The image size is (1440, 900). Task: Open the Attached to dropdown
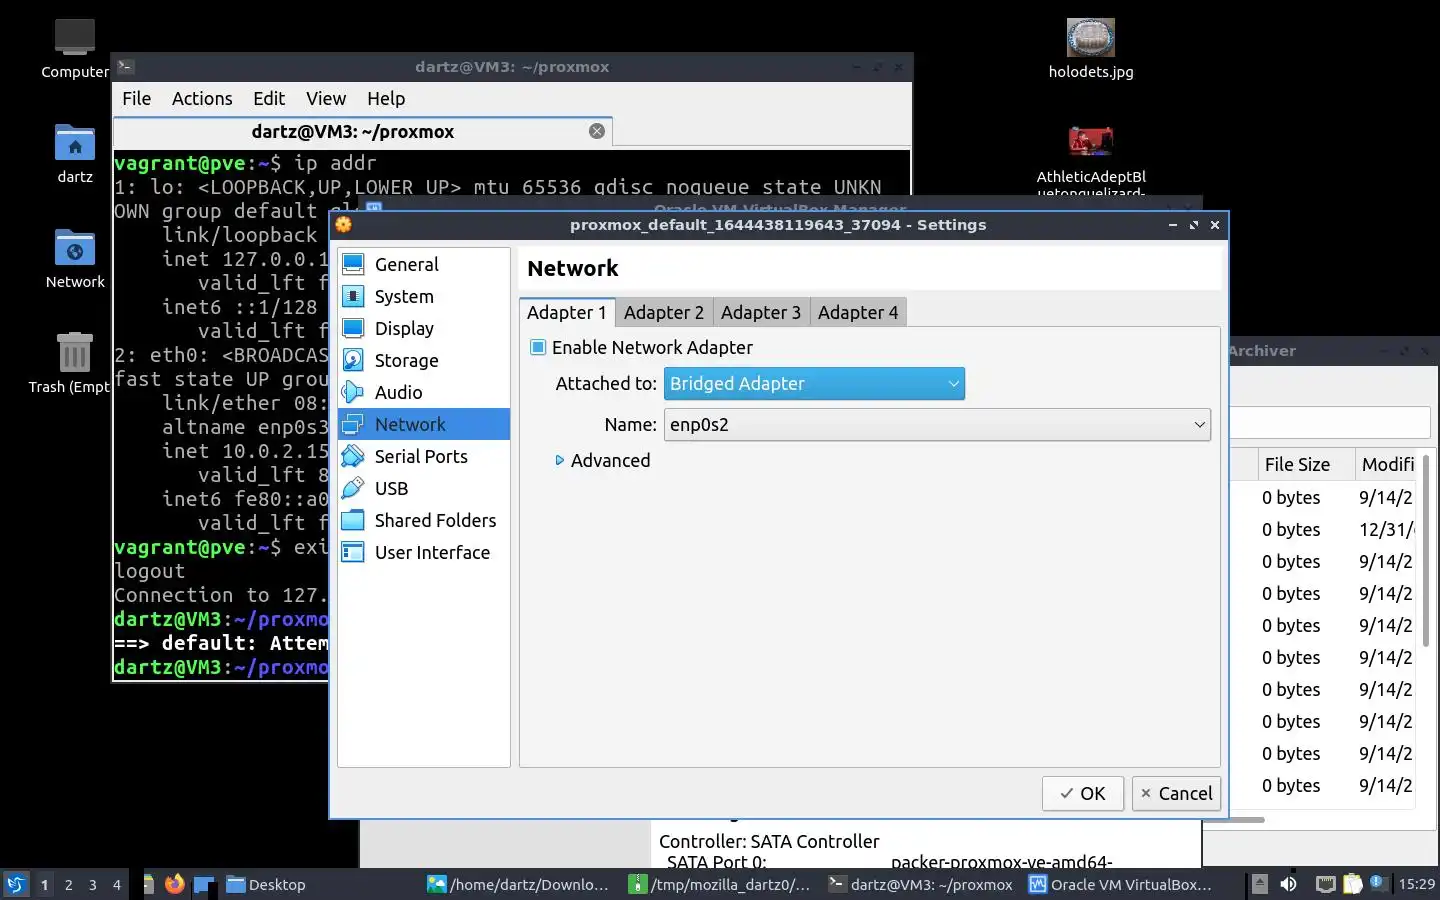[814, 384]
